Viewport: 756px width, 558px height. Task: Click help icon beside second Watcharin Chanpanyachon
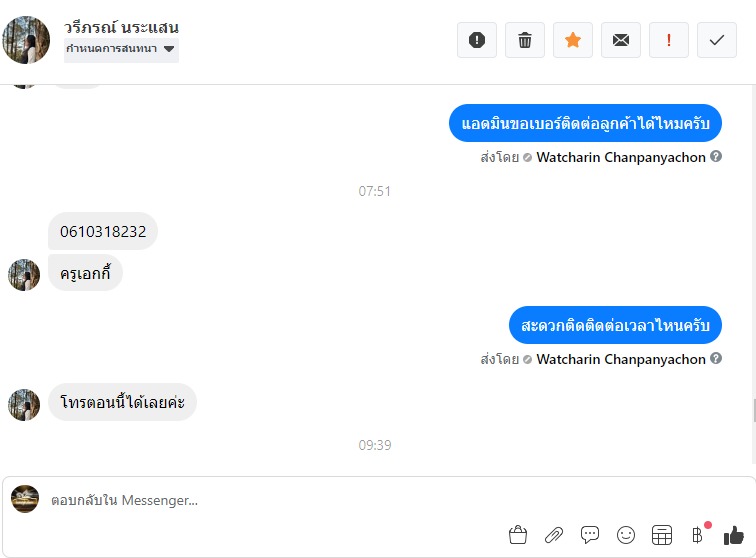(x=716, y=358)
